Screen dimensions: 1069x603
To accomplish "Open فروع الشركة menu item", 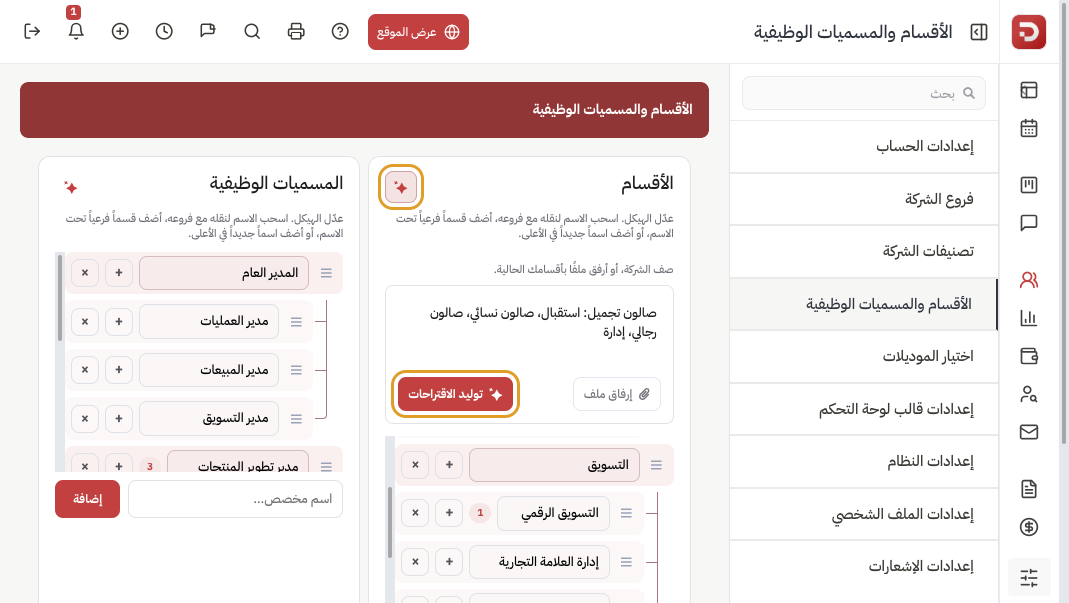I will [x=864, y=199].
